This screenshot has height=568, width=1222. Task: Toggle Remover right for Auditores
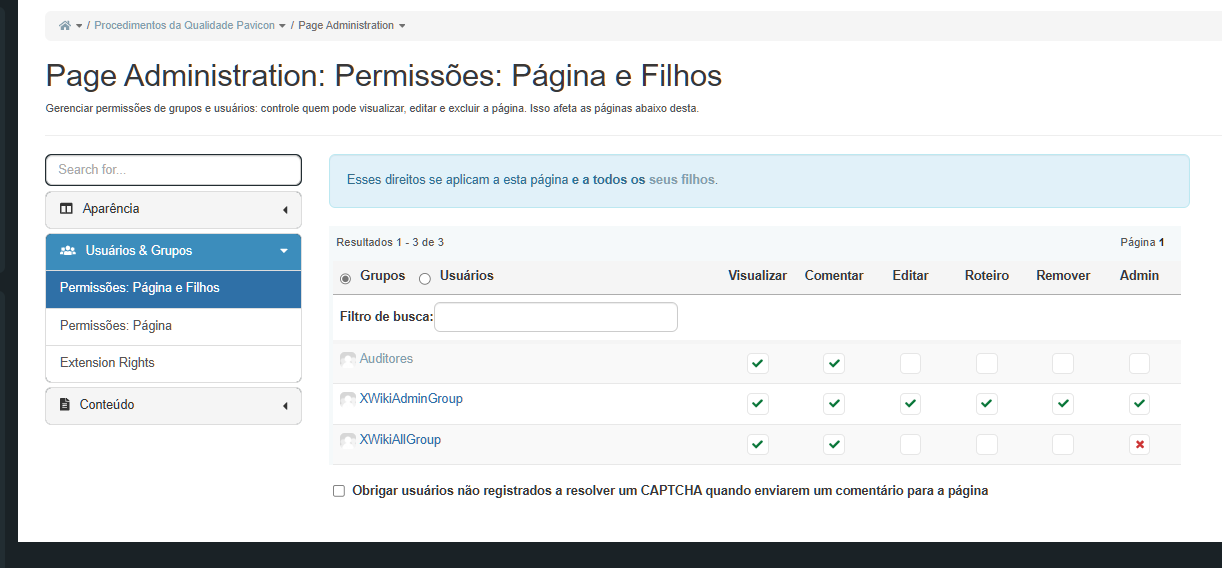(1063, 363)
